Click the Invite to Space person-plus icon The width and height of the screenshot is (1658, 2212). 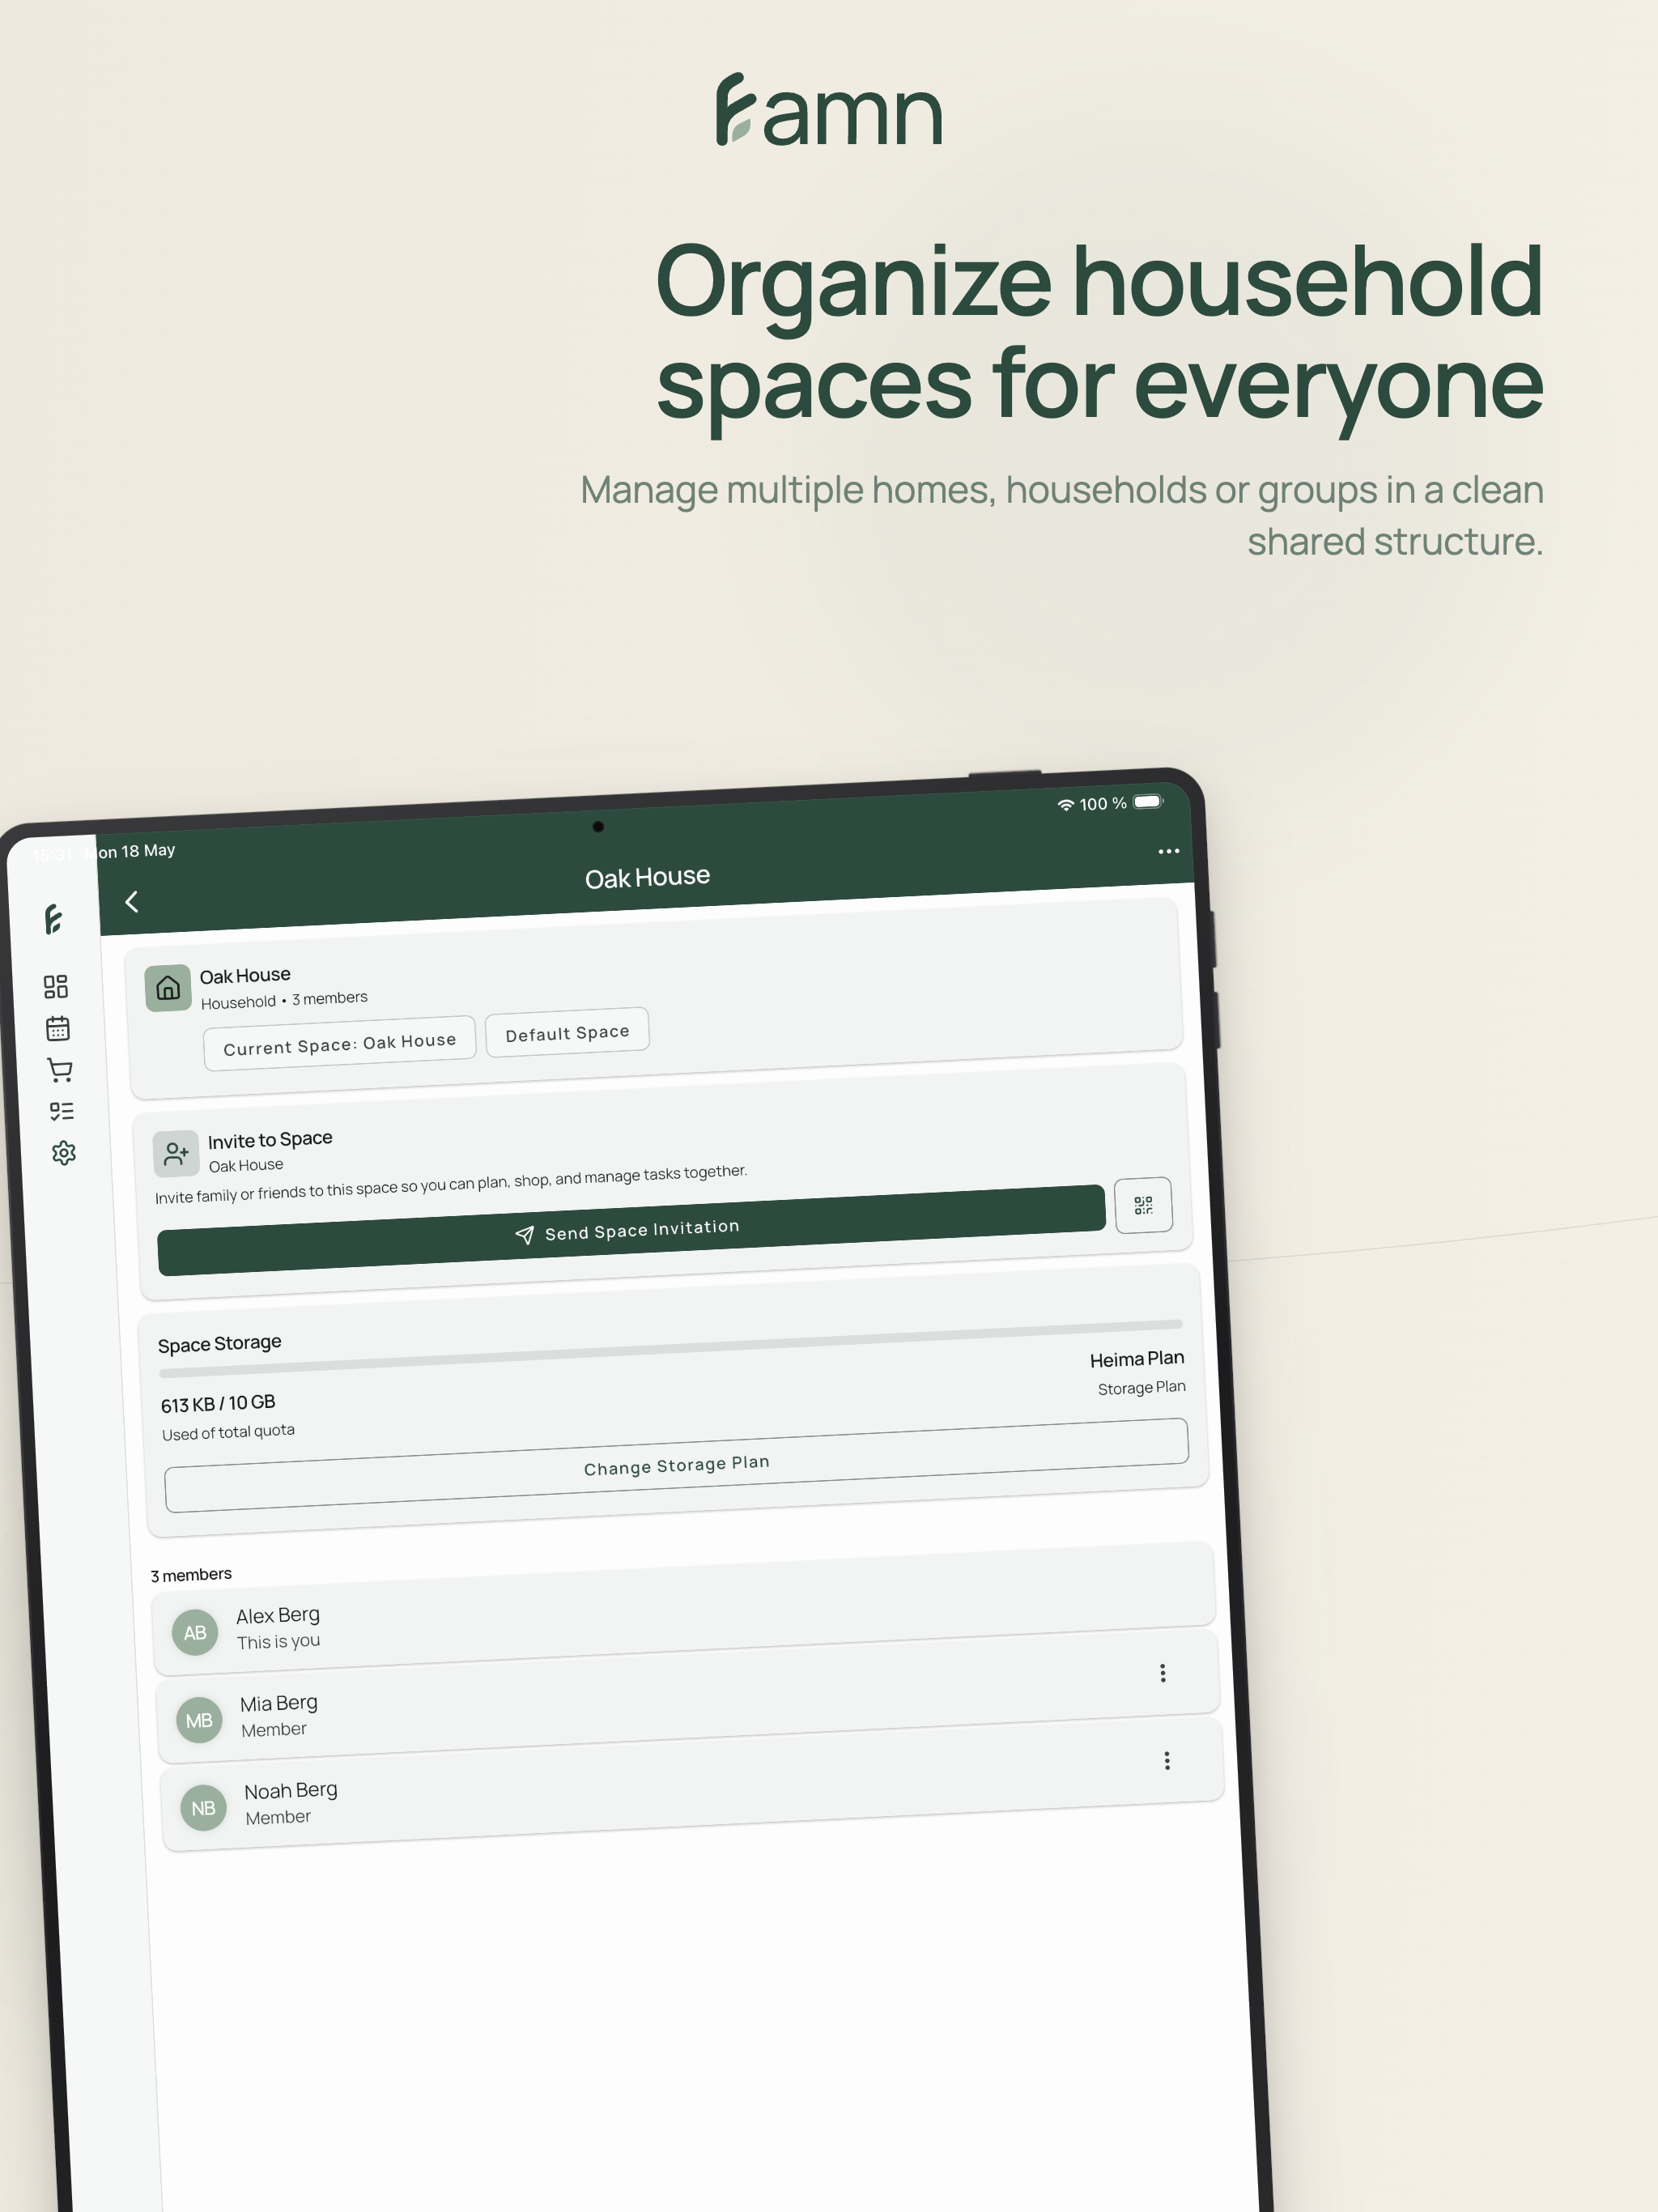[x=176, y=1154]
